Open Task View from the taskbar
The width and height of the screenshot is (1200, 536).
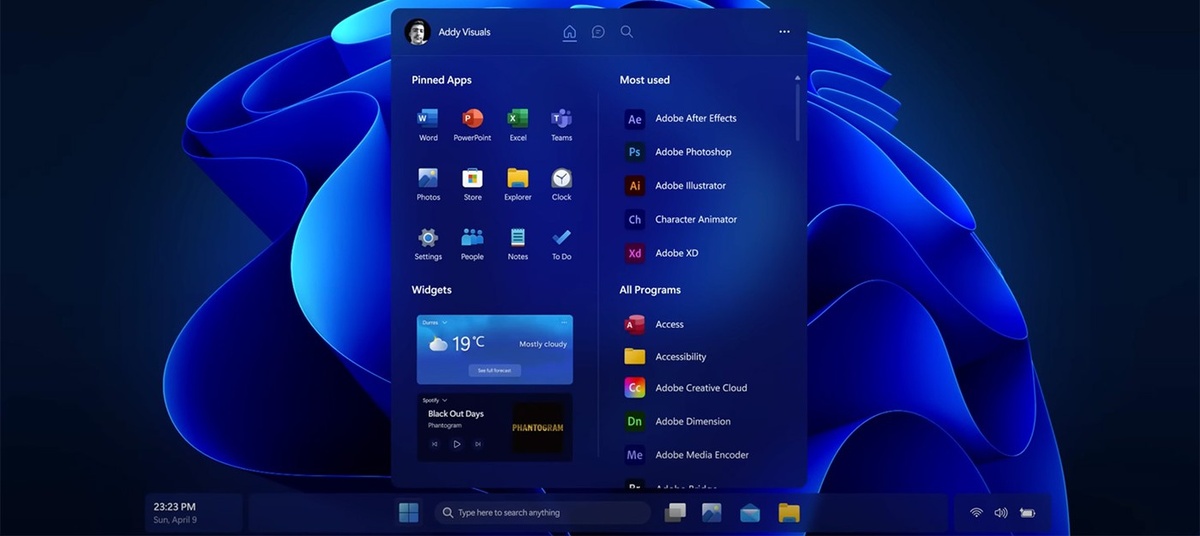click(x=675, y=513)
